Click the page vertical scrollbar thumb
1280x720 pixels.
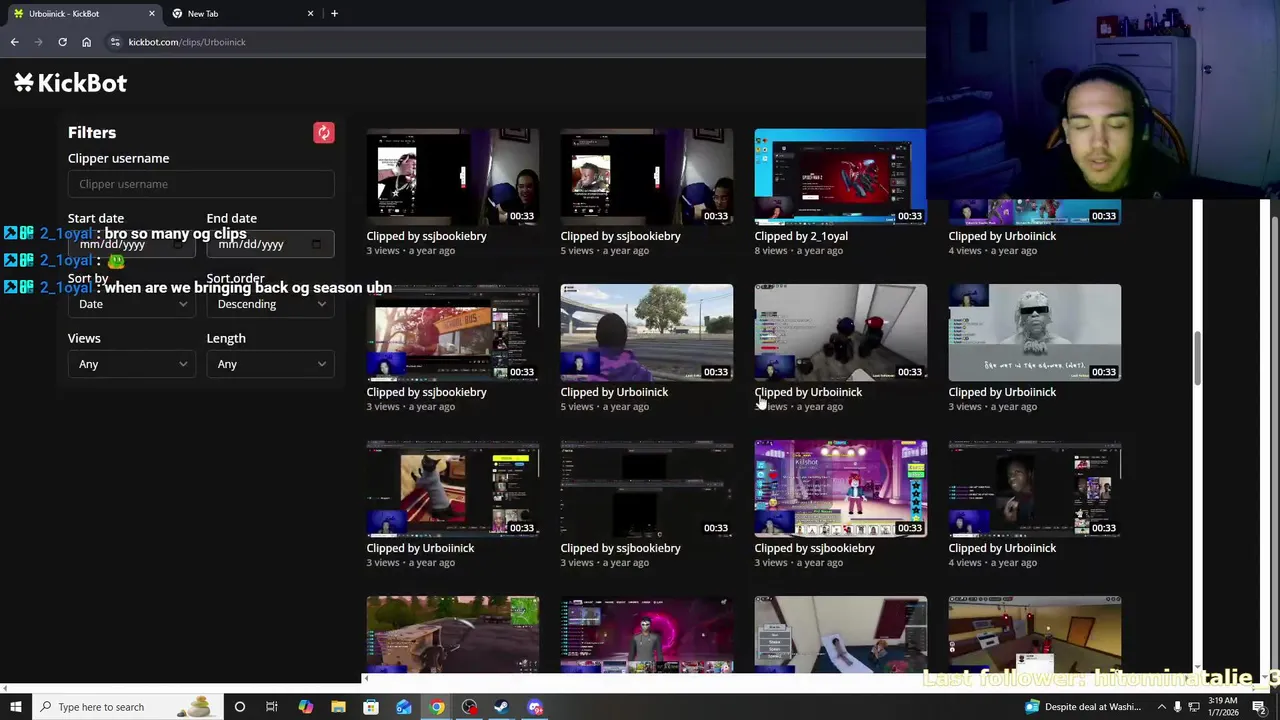click(1197, 358)
